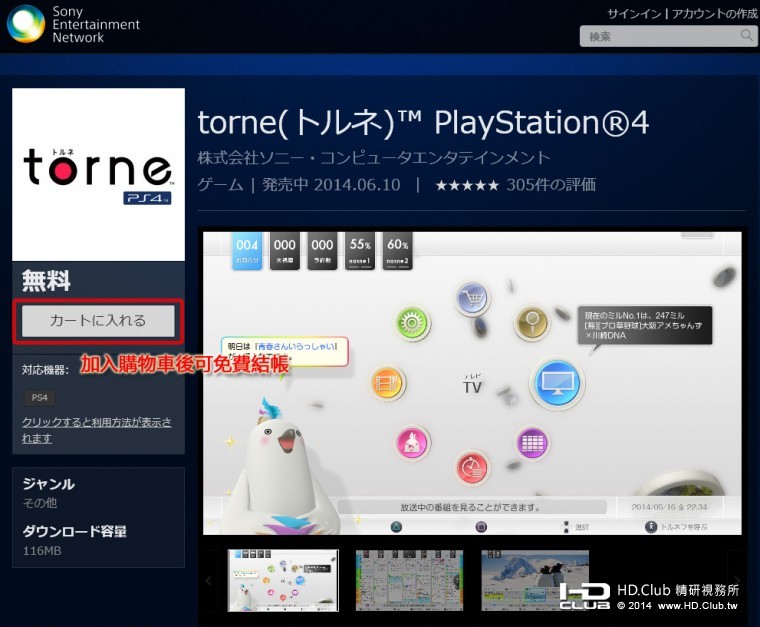Select the pink rabbit icon
760x627 pixels.
click(412, 442)
